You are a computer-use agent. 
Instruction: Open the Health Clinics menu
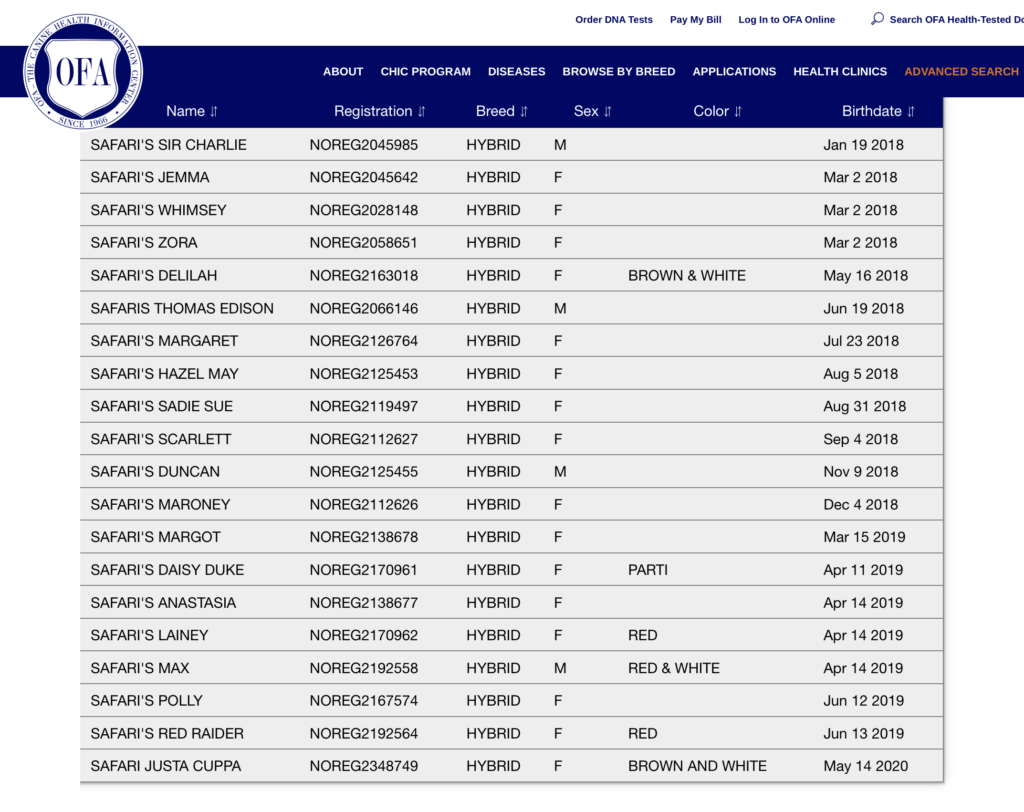click(x=840, y=72)
